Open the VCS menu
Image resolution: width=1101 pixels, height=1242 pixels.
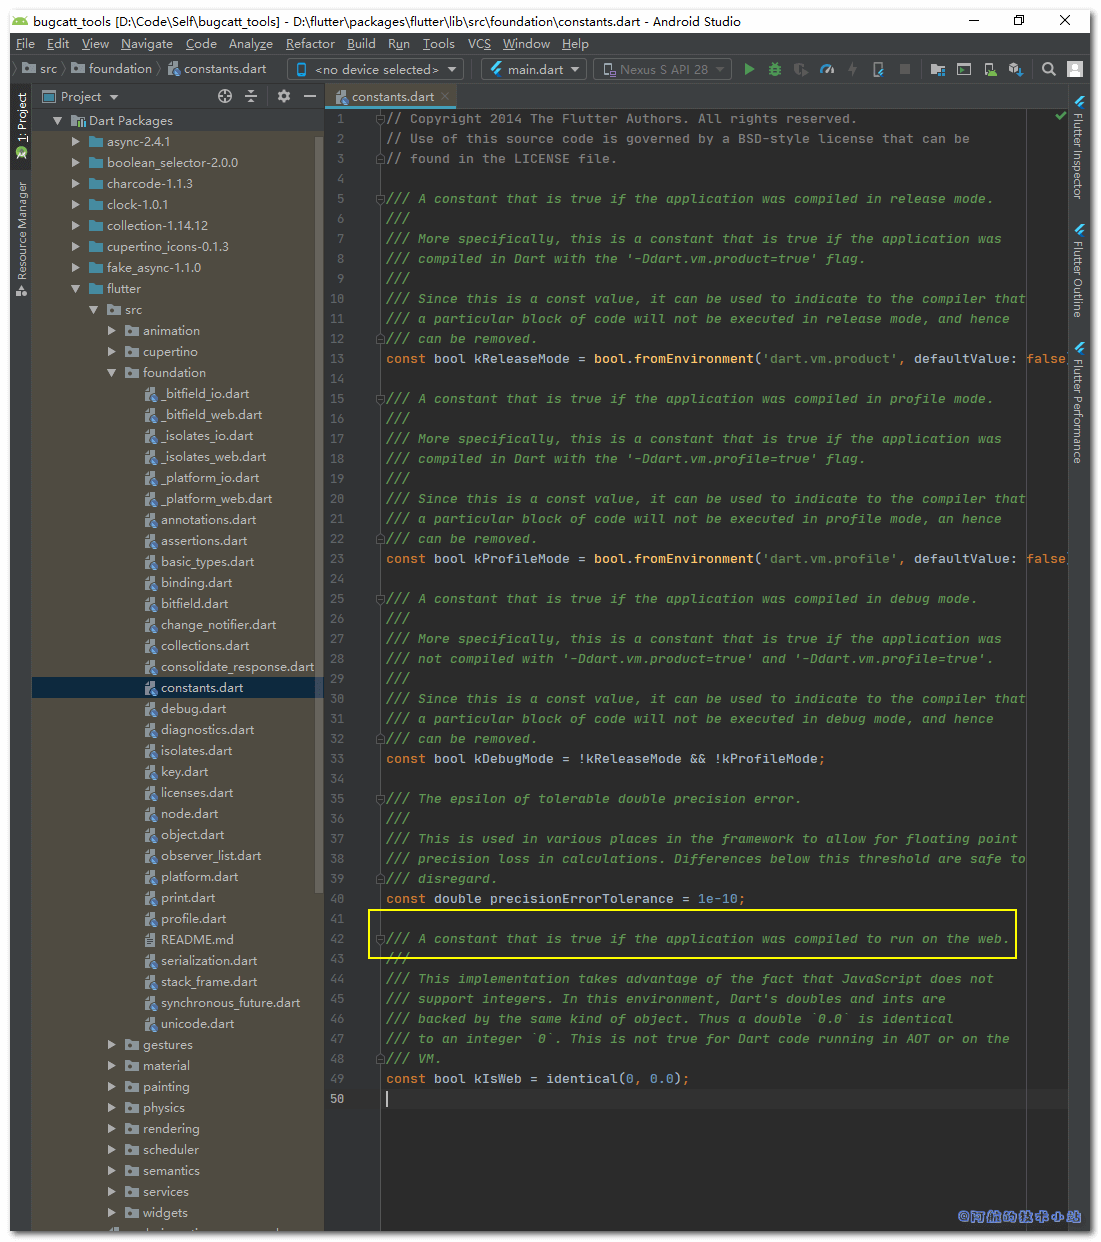coord(479,44)
